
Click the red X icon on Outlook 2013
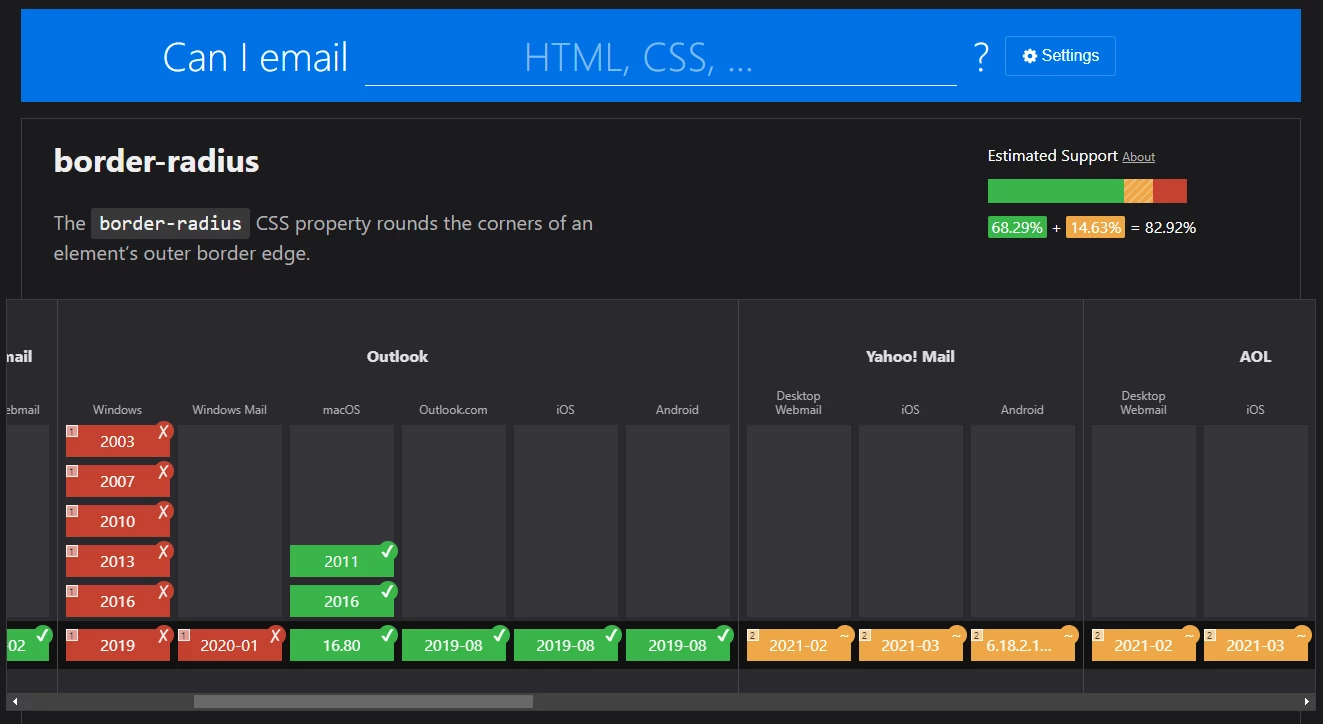(x=164, y=551)
